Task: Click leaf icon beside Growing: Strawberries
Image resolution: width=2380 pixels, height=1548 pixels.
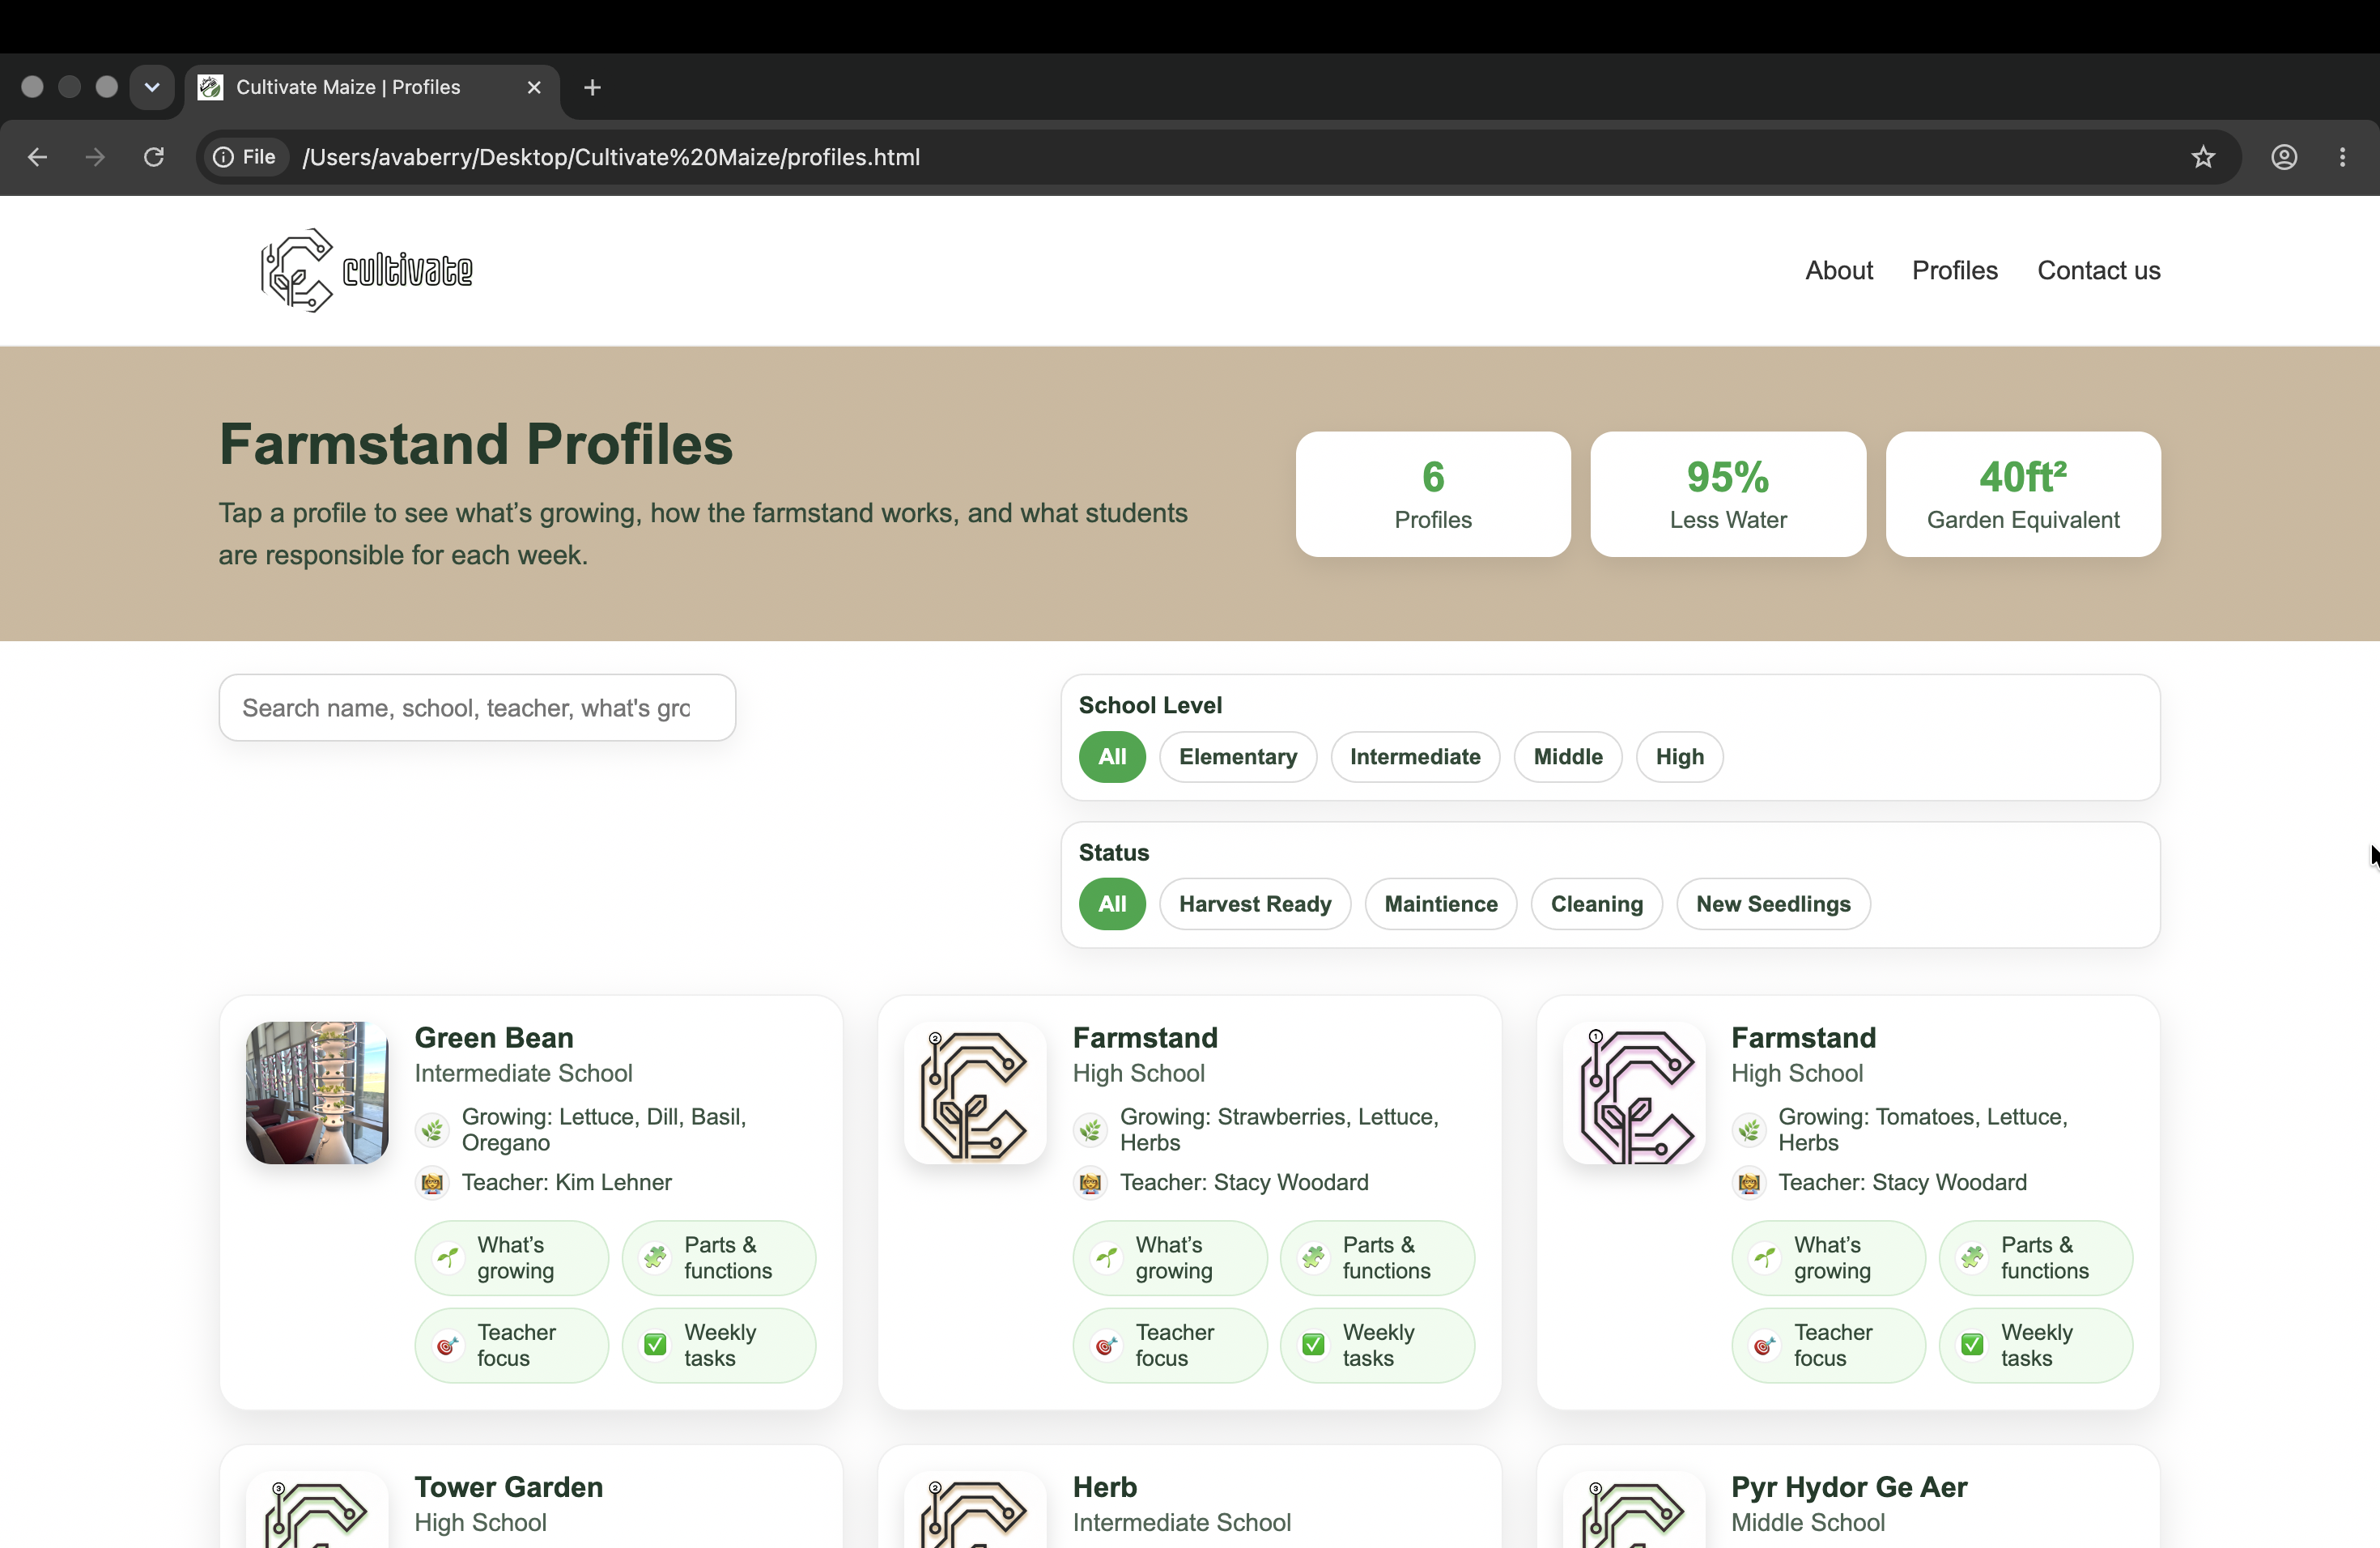Action: (x=1090, y=1130)
